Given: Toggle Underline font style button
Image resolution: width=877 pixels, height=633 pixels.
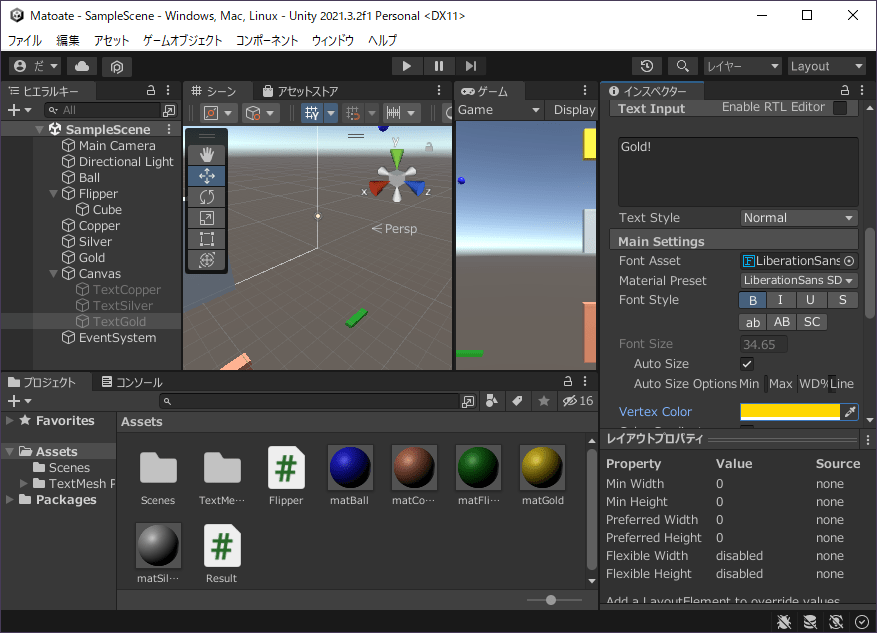Looking at the screenshot, I should point(810,300).
